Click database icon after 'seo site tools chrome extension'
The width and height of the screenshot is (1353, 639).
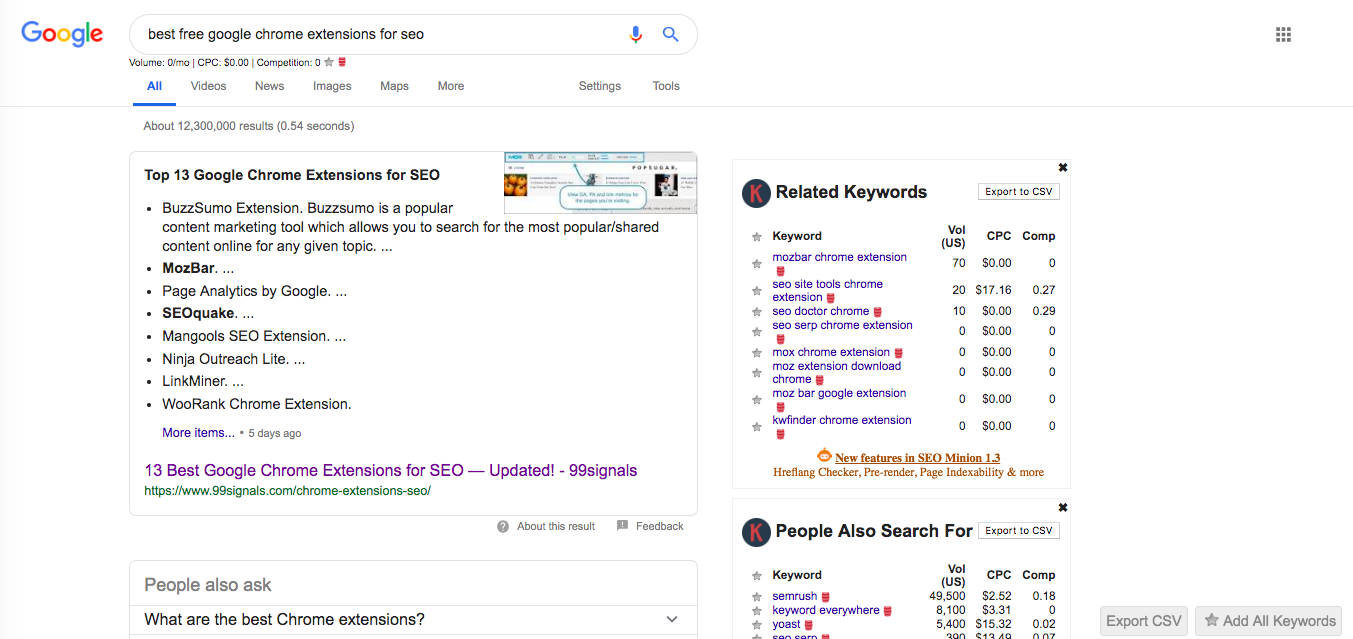[831, 298]
